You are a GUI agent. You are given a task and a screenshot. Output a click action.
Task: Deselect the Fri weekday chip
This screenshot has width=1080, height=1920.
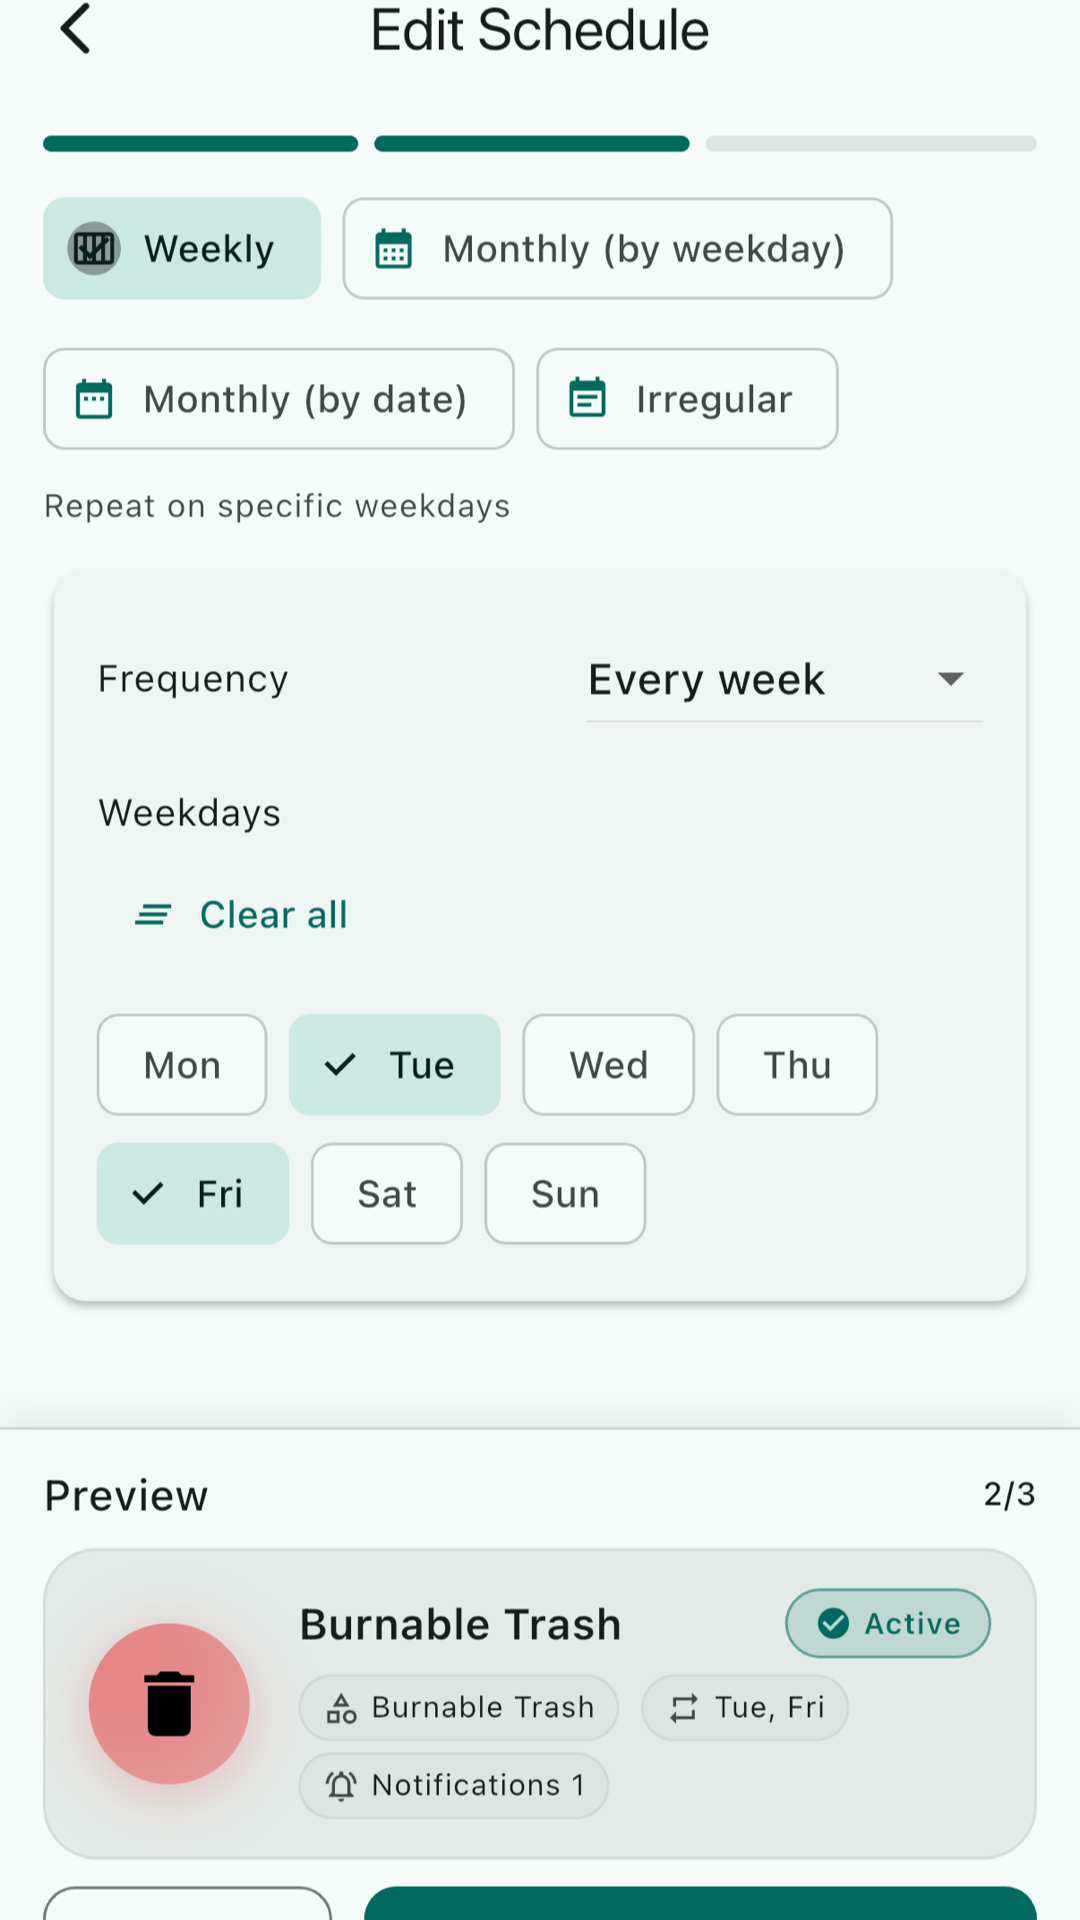(x=193, y=1194)
